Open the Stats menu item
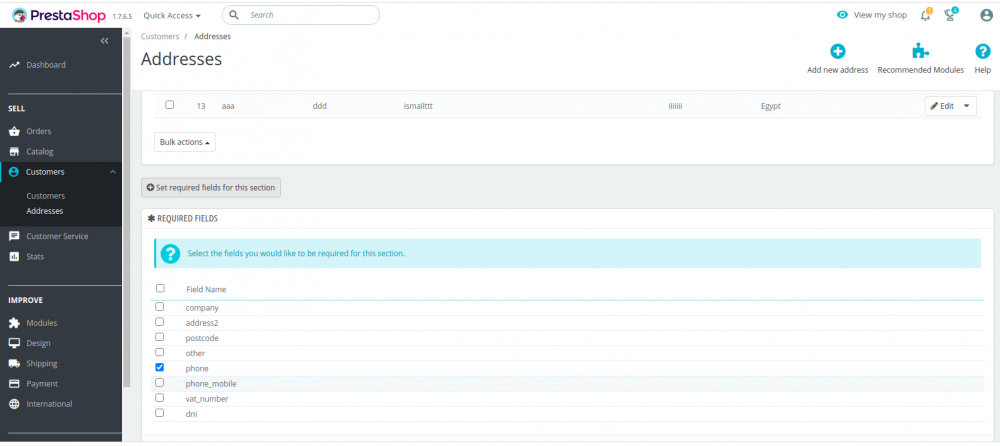 (35, 256)
